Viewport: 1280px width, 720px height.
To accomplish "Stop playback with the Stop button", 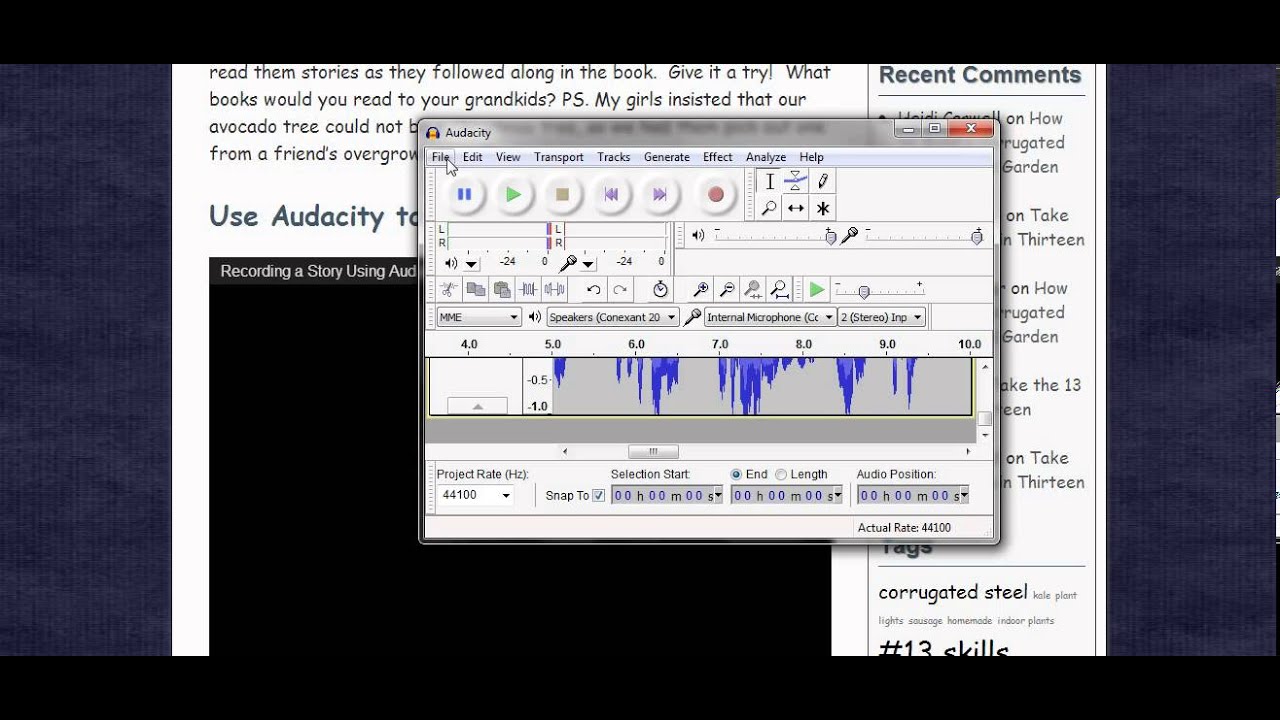I will pos(562,195).
